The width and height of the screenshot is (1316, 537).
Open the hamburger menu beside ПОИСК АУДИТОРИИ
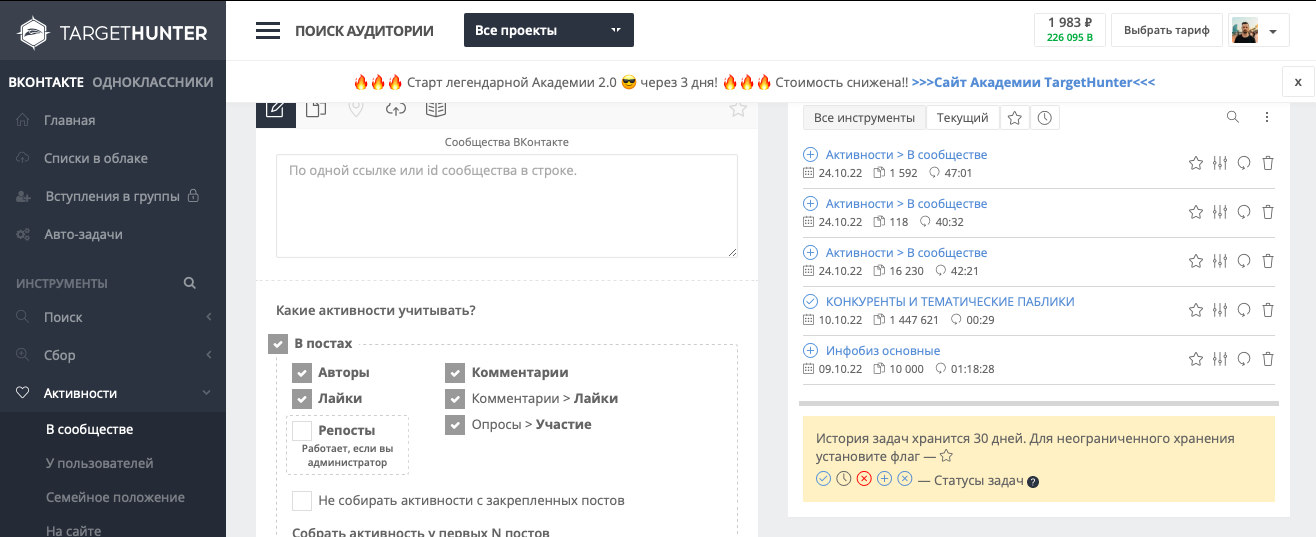coord(268,30)
